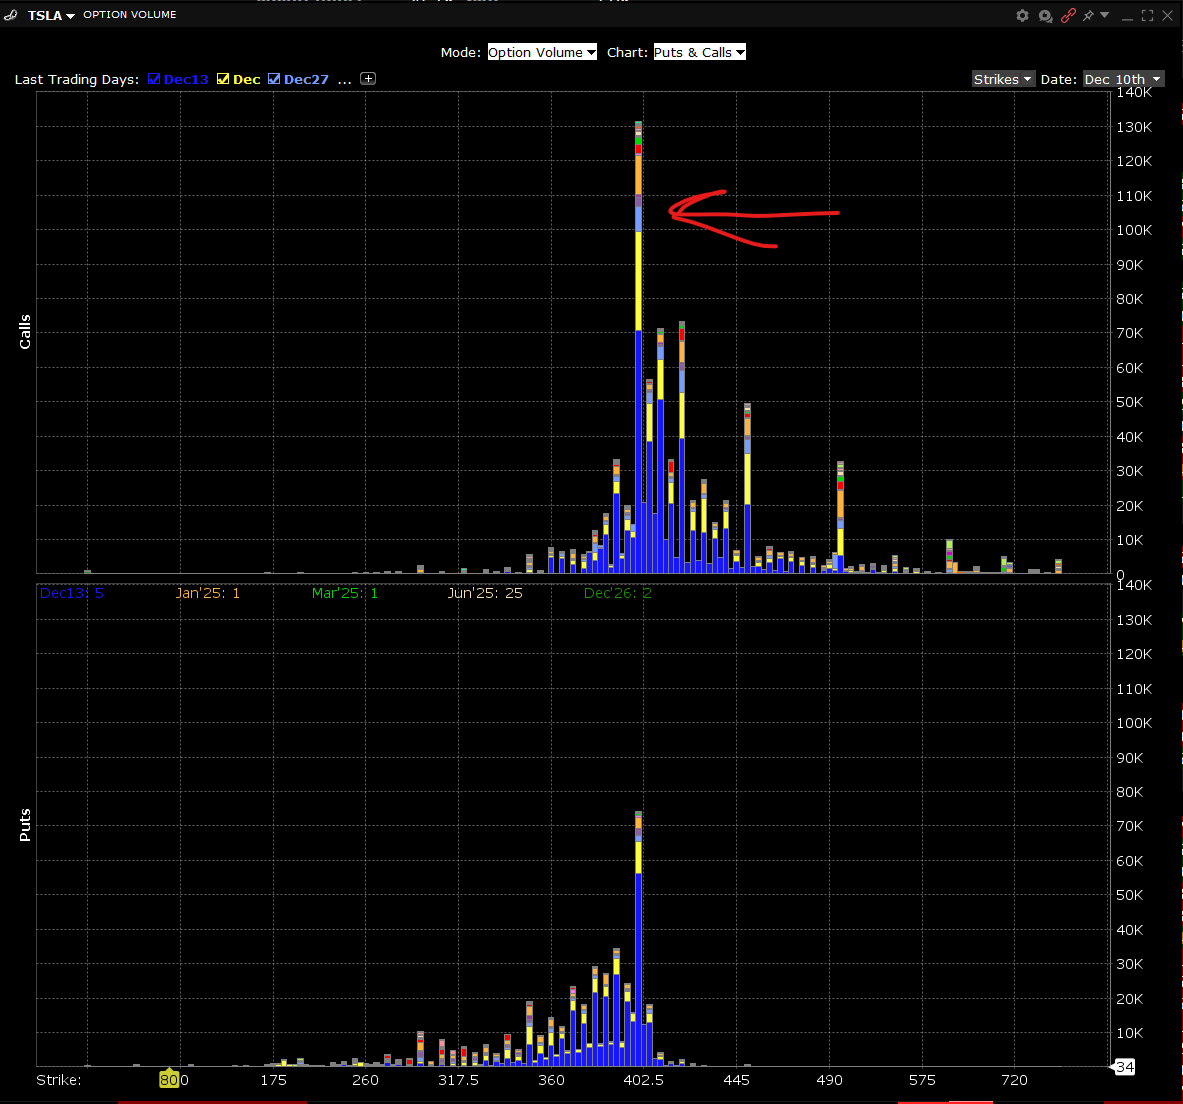Click the highlighted 80 strike marker
Image resolution: width=1183 pixels, height=1104 pixels.
(x=170, y=1080)
